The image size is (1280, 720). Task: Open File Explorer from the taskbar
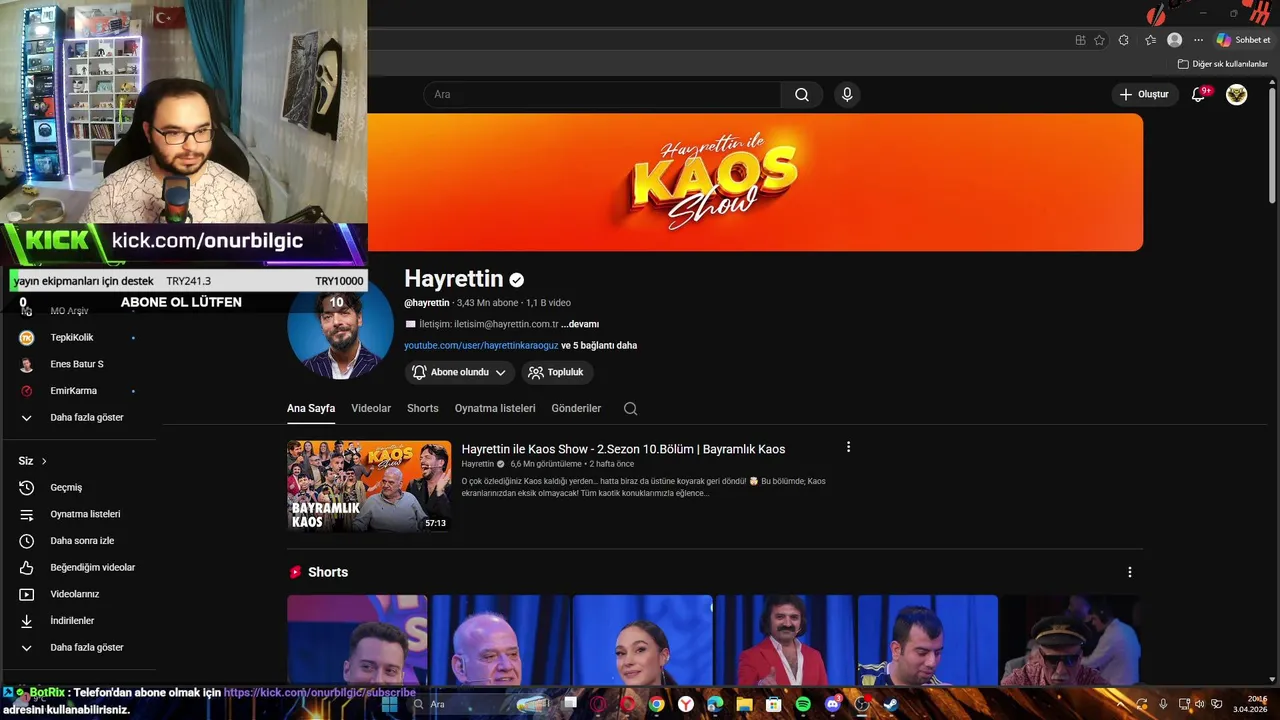pos(744,704)
